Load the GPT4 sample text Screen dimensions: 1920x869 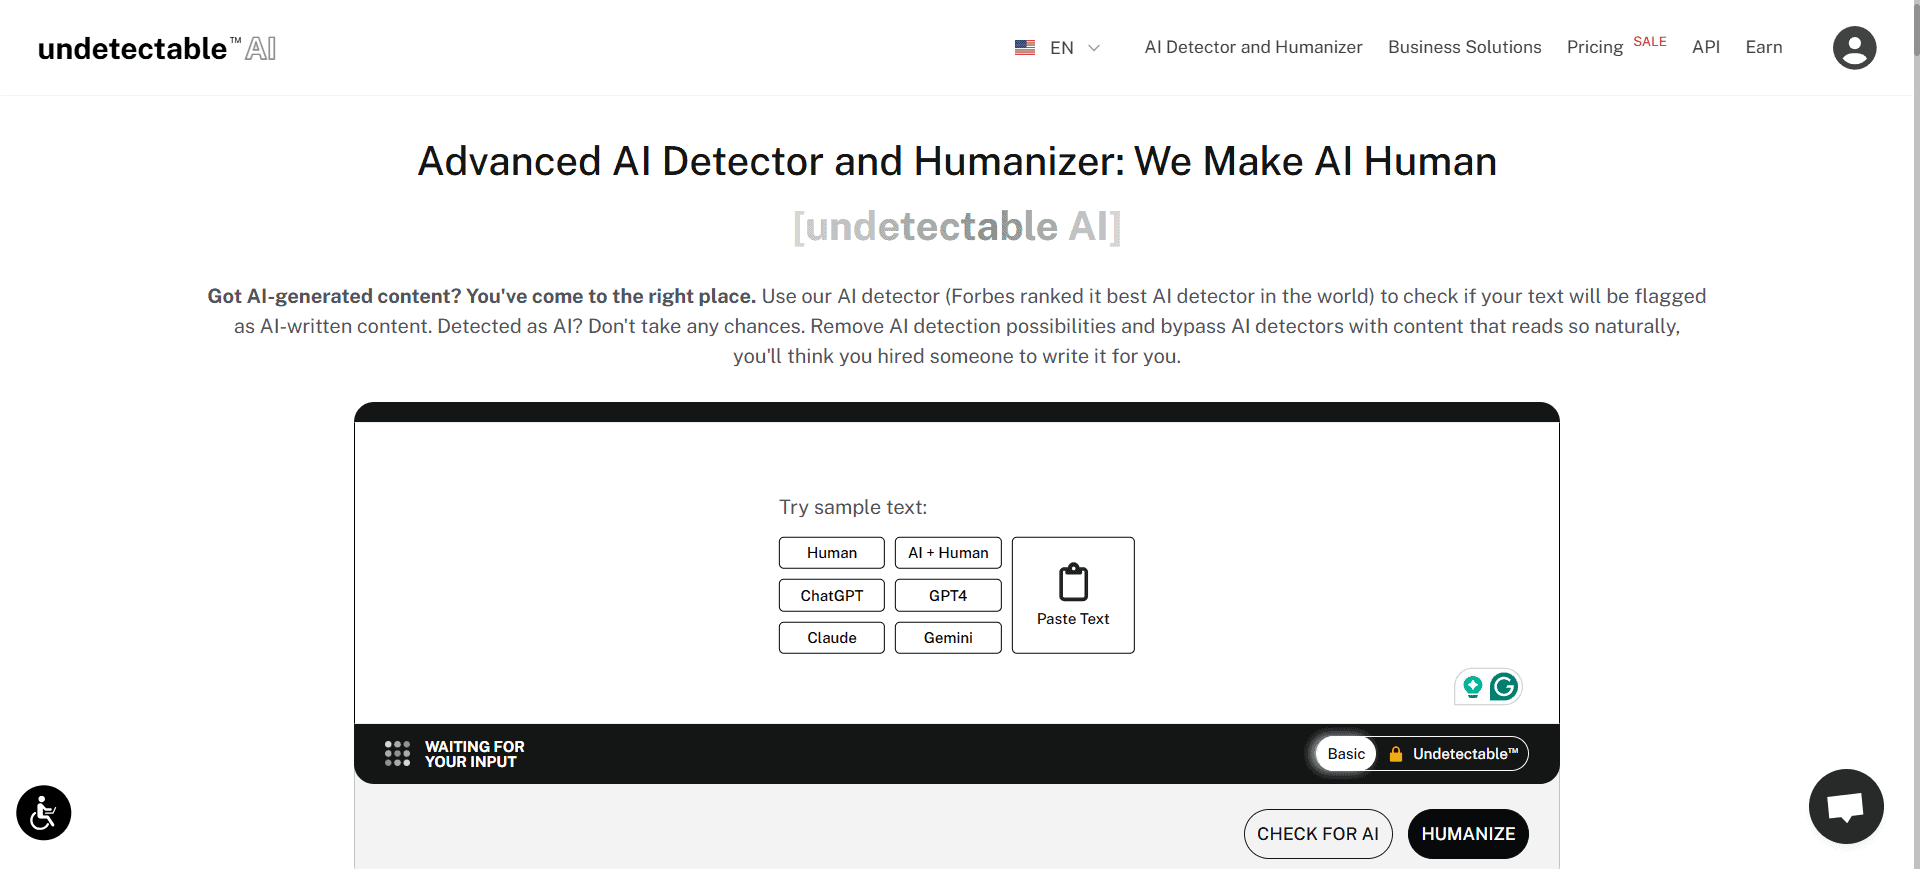point(948,595)
